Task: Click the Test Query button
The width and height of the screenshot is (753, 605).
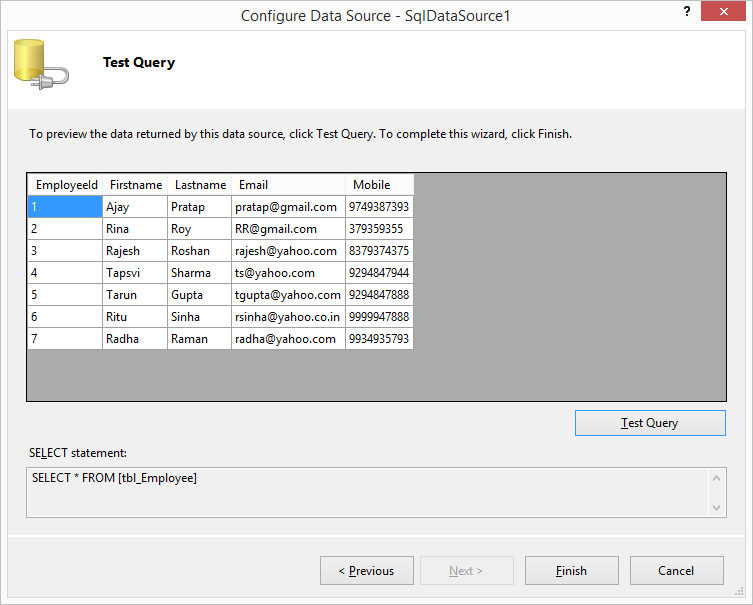Action: point(650,423)
